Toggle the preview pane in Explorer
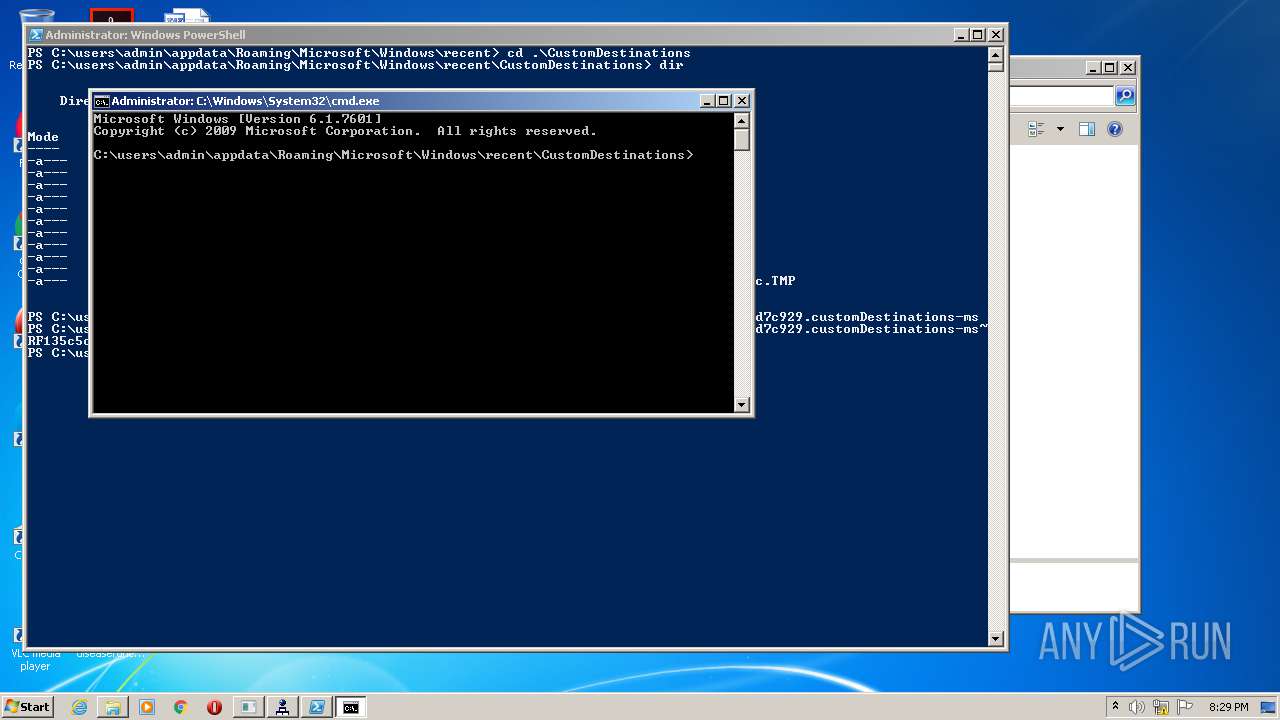The height and width of the screenshot is (720, 1280). click(1087, 129)
